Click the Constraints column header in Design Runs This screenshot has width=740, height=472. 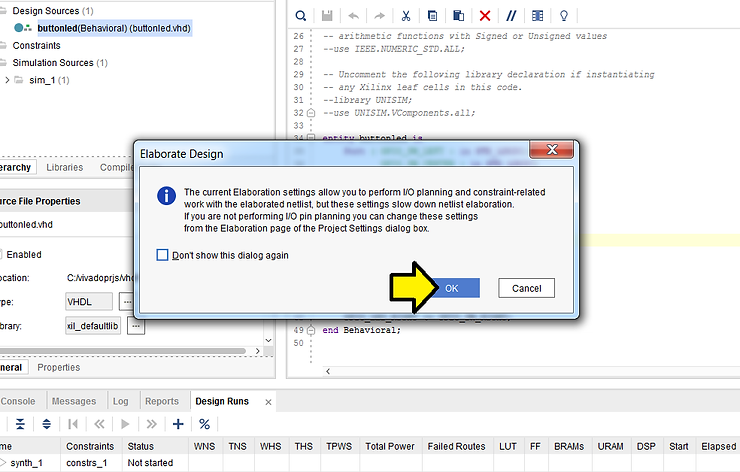pos(90,446)
